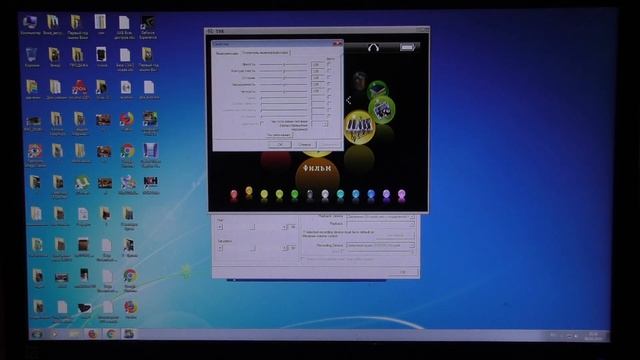Click the Hue slider in the rear window

point(252,227)
